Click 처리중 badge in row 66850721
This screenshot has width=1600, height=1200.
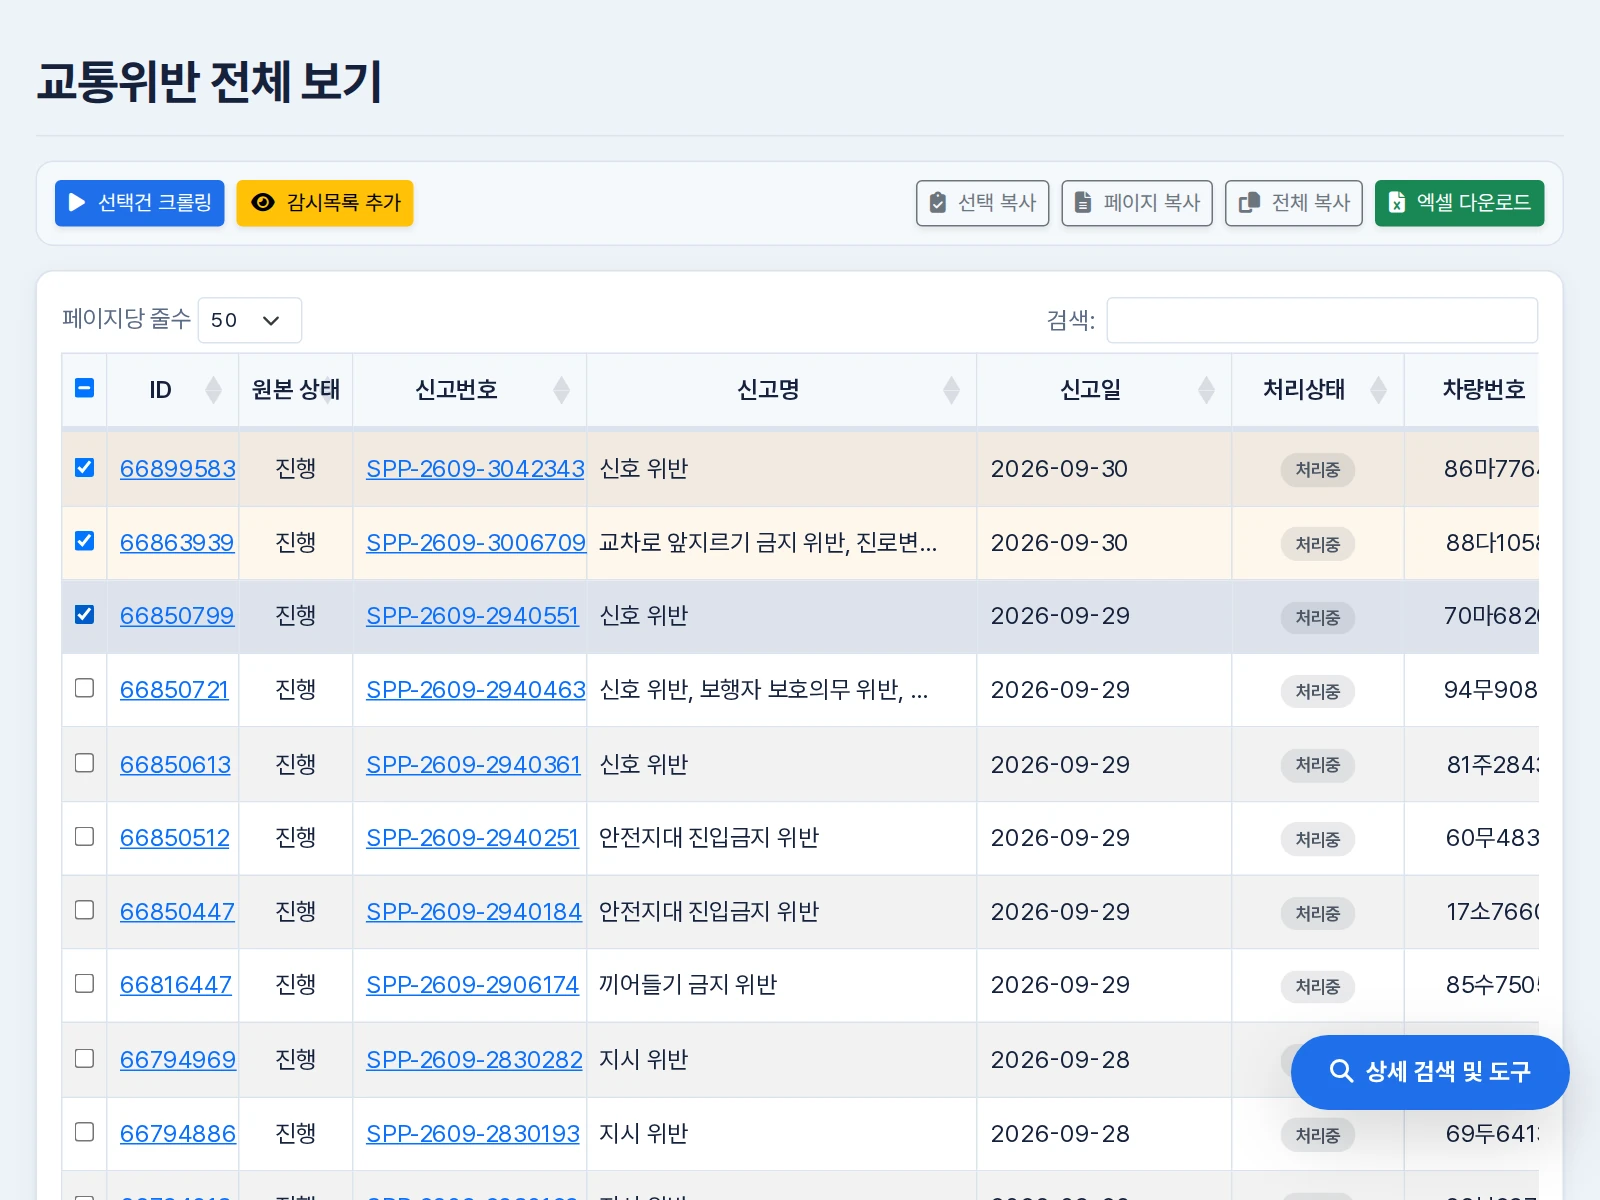point(1318,692)
